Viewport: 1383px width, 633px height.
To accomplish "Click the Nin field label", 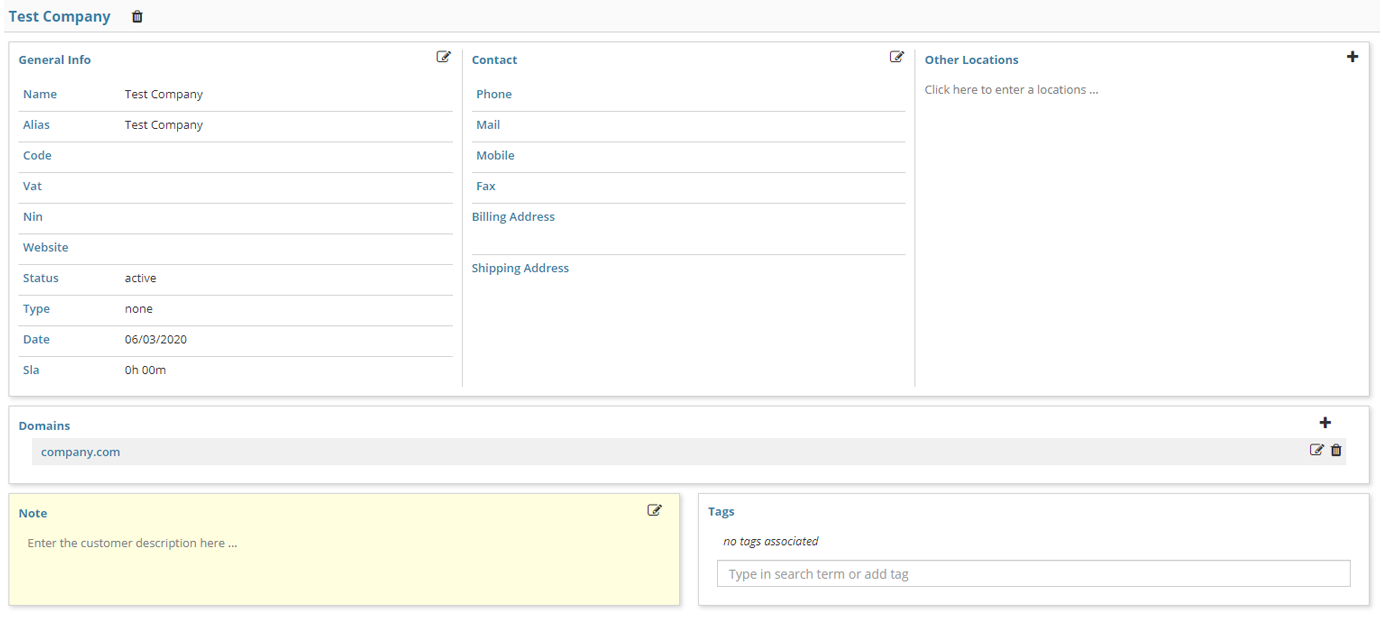I will [33, 217].
